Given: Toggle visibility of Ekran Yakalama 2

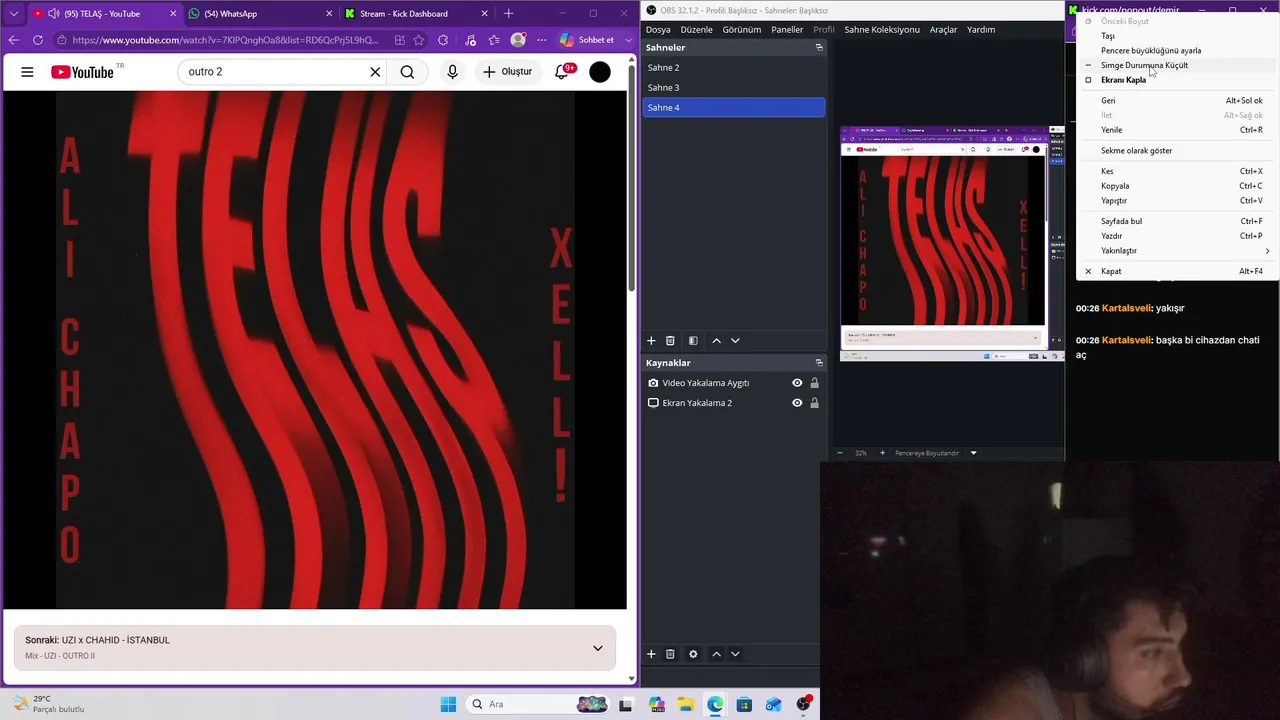Looking at the screenshot, I should [797, 403].
